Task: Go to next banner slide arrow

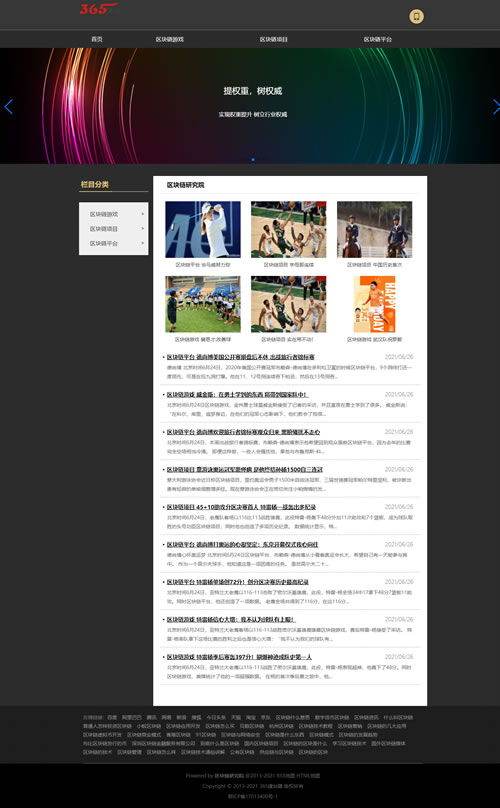Action: (495, 107)
